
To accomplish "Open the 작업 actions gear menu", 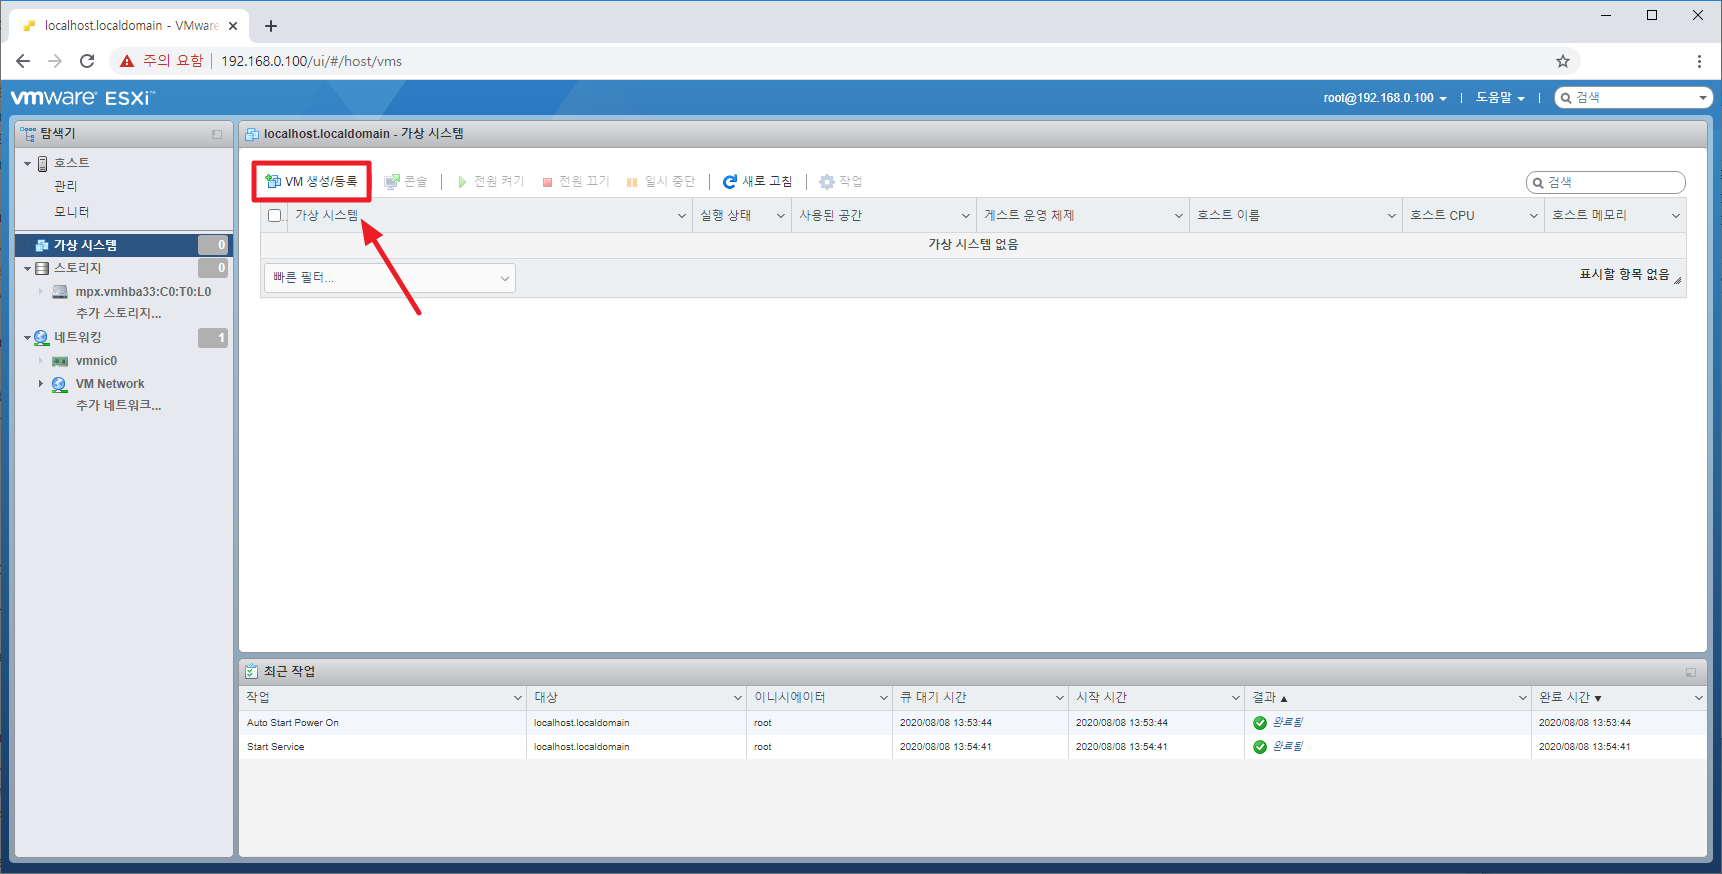I will (x=841, y=181).
